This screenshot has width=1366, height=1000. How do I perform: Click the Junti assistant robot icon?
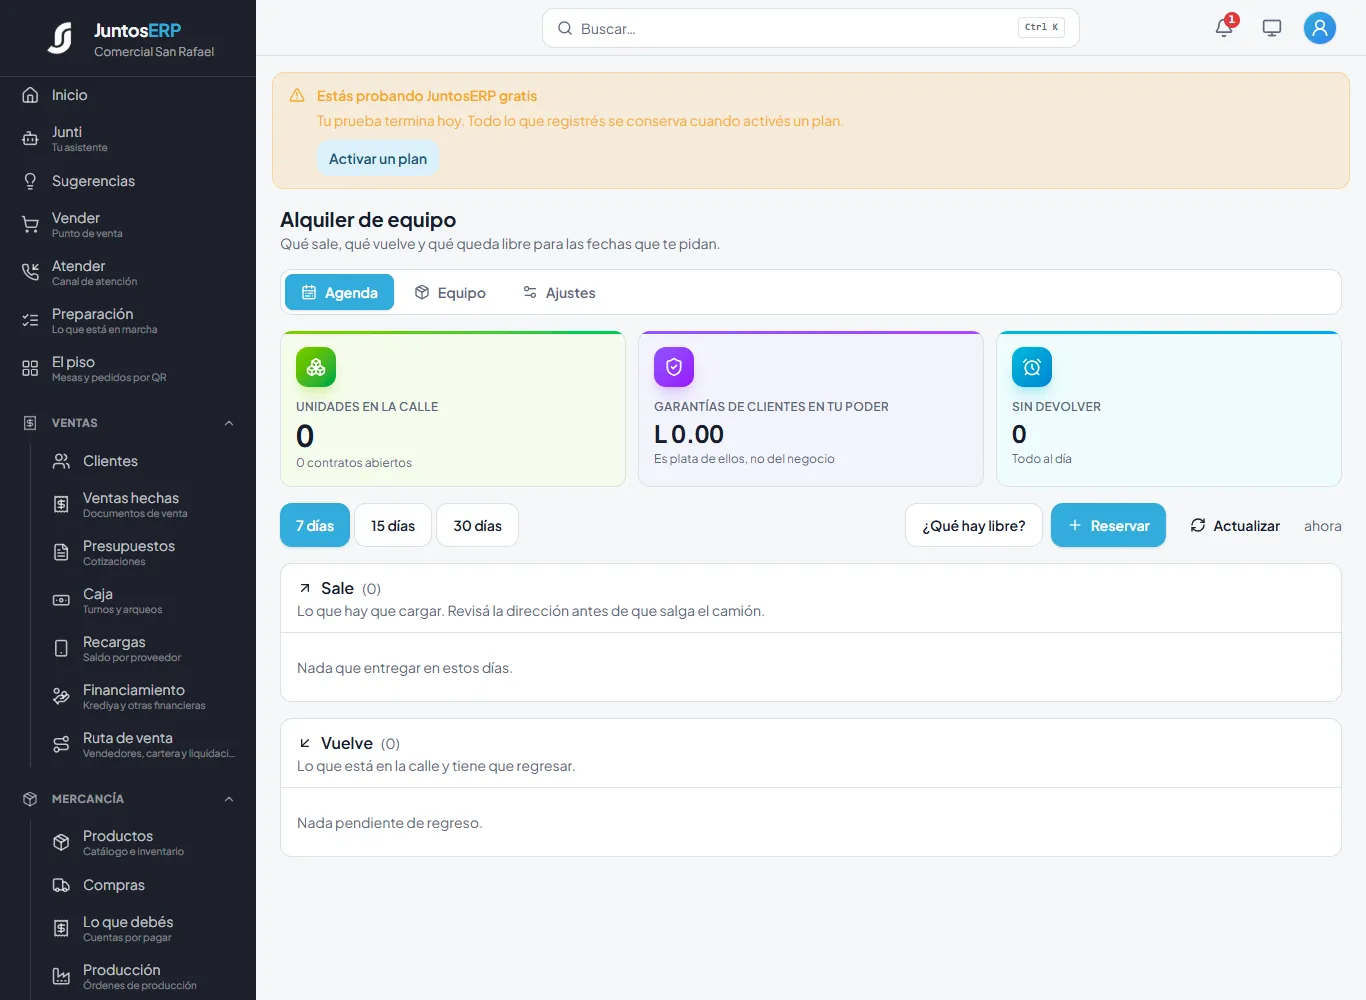point(30,138)
